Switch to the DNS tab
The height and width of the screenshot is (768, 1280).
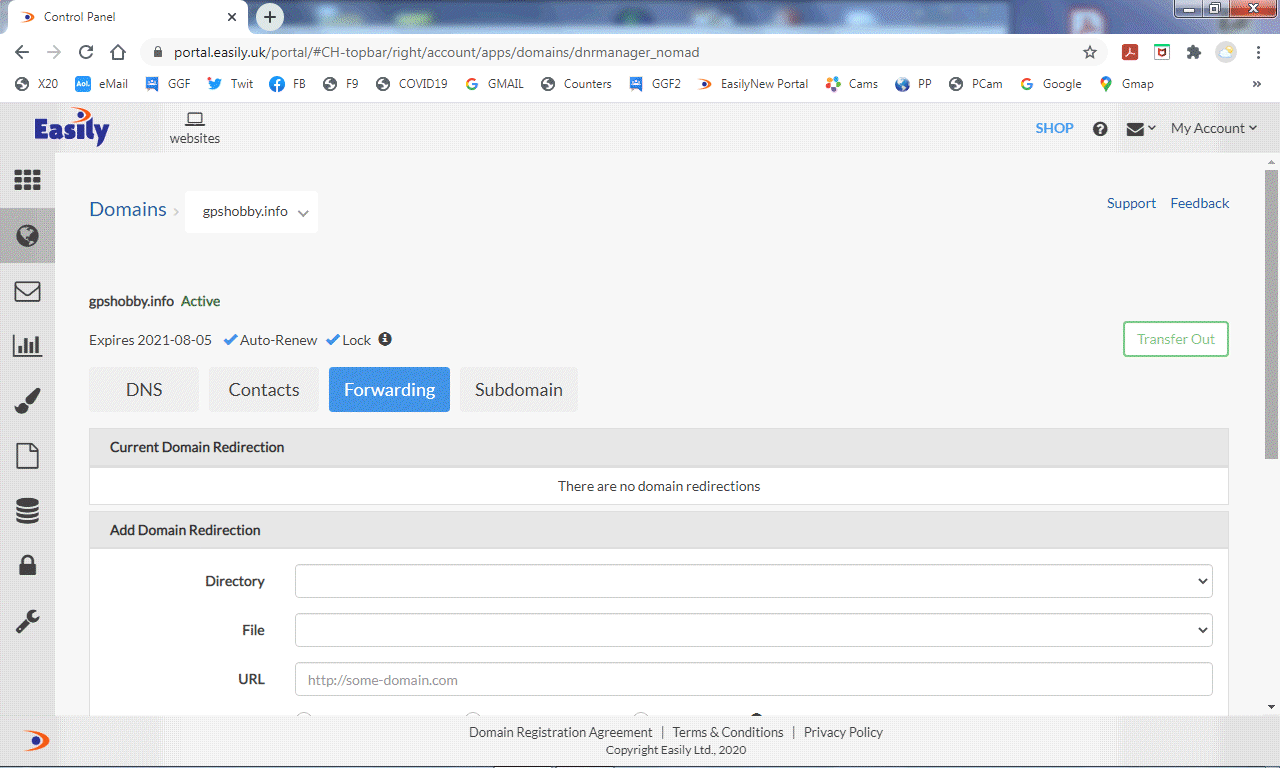[144, 390]
